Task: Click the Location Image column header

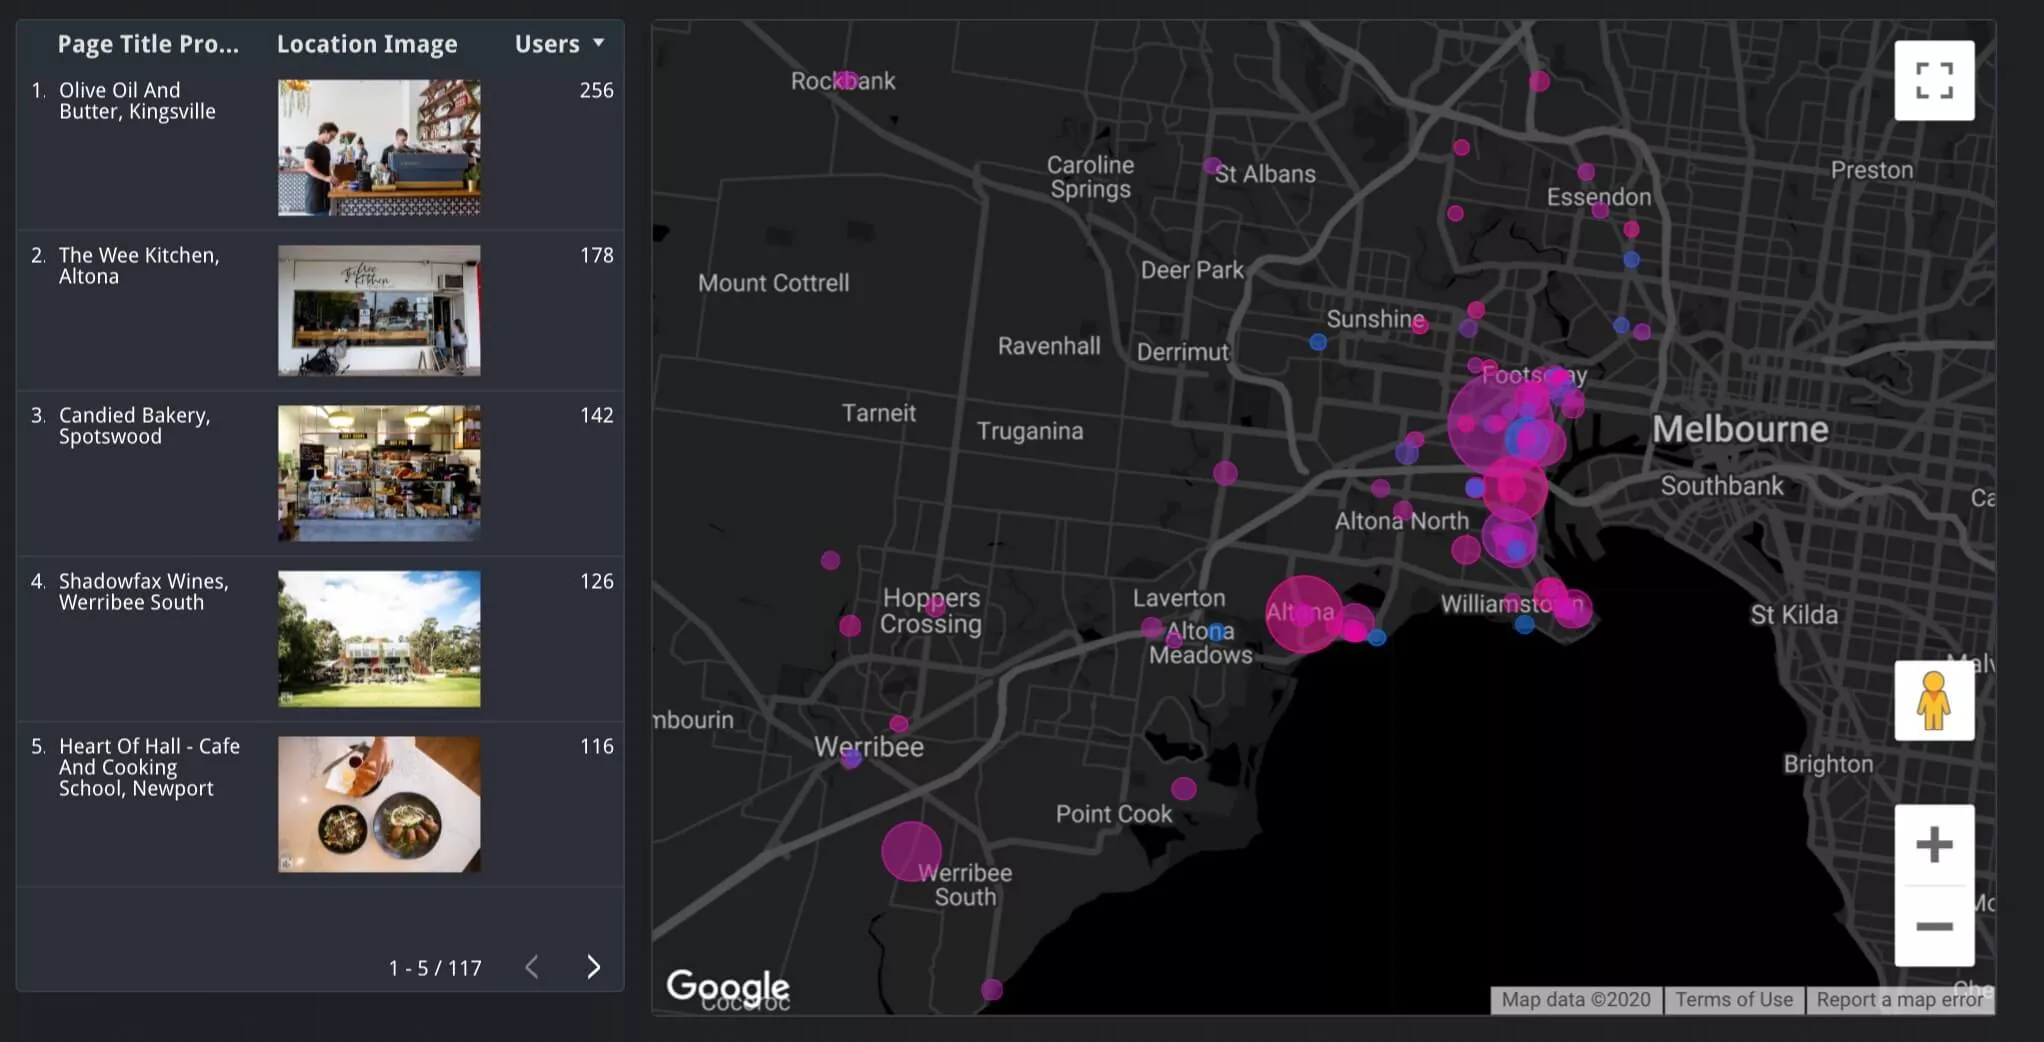Action: coord(367,44)
